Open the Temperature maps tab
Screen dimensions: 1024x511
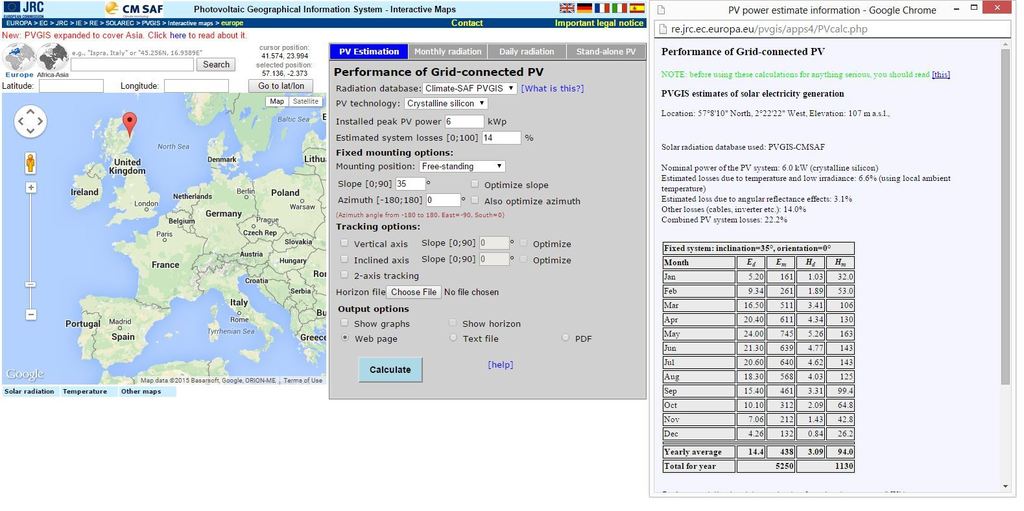(x=85, y=391)
